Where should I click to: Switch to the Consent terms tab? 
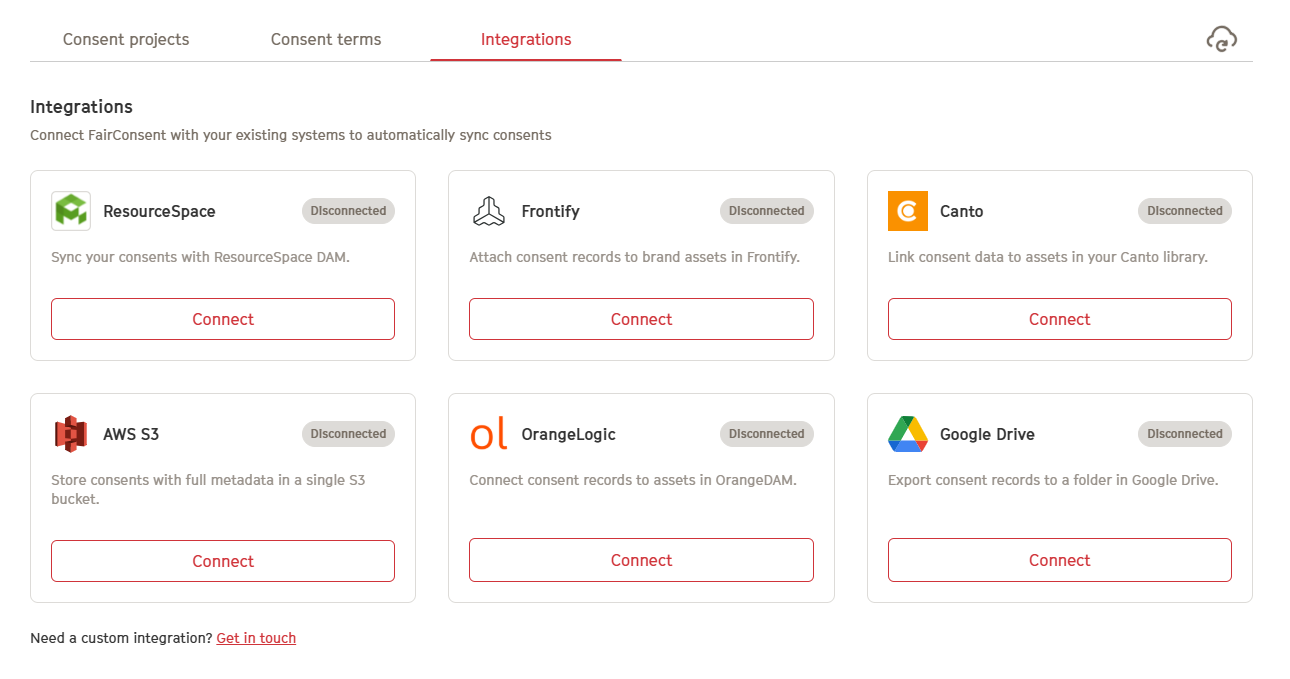coord(326,40)
